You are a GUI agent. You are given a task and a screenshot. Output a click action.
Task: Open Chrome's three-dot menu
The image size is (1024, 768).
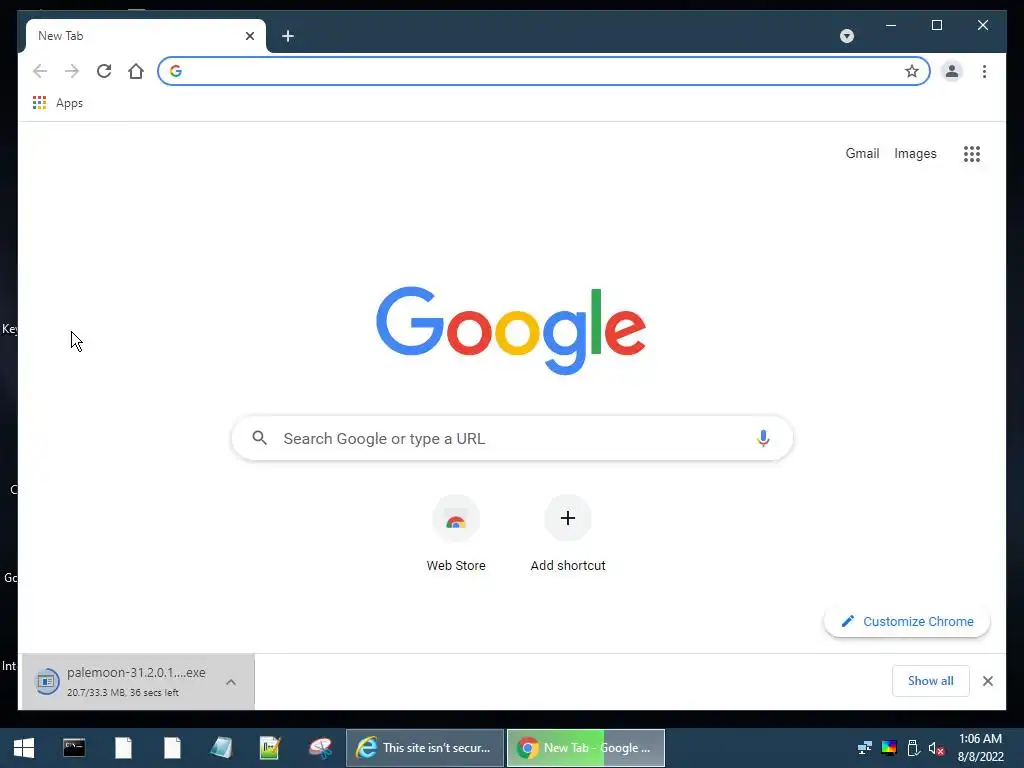click(984, 71)
